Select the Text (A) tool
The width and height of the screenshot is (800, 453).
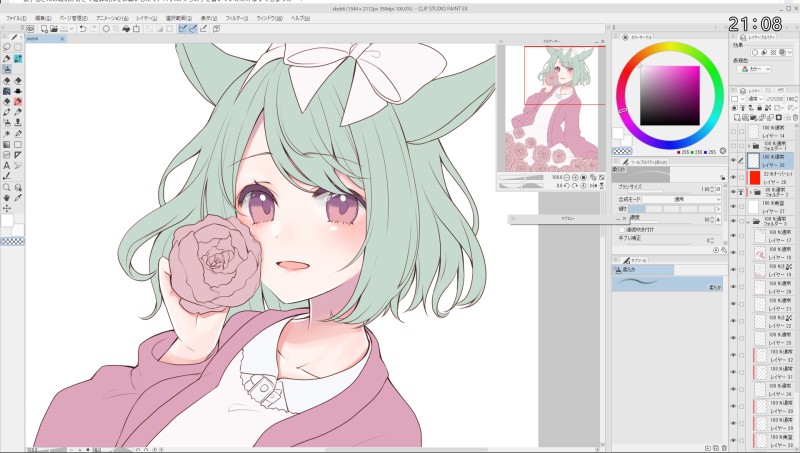pyautogui.click(x=7, y=165)
